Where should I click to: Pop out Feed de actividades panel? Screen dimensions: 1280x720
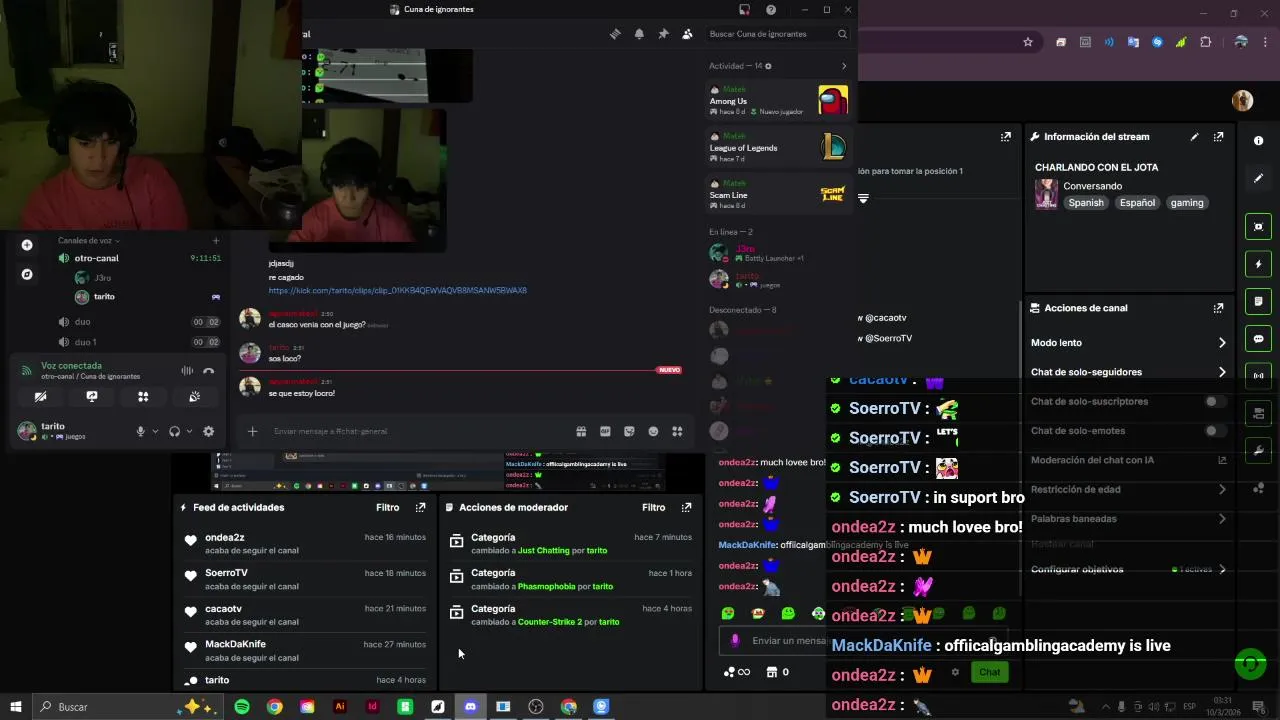click(x=420, y=508)
